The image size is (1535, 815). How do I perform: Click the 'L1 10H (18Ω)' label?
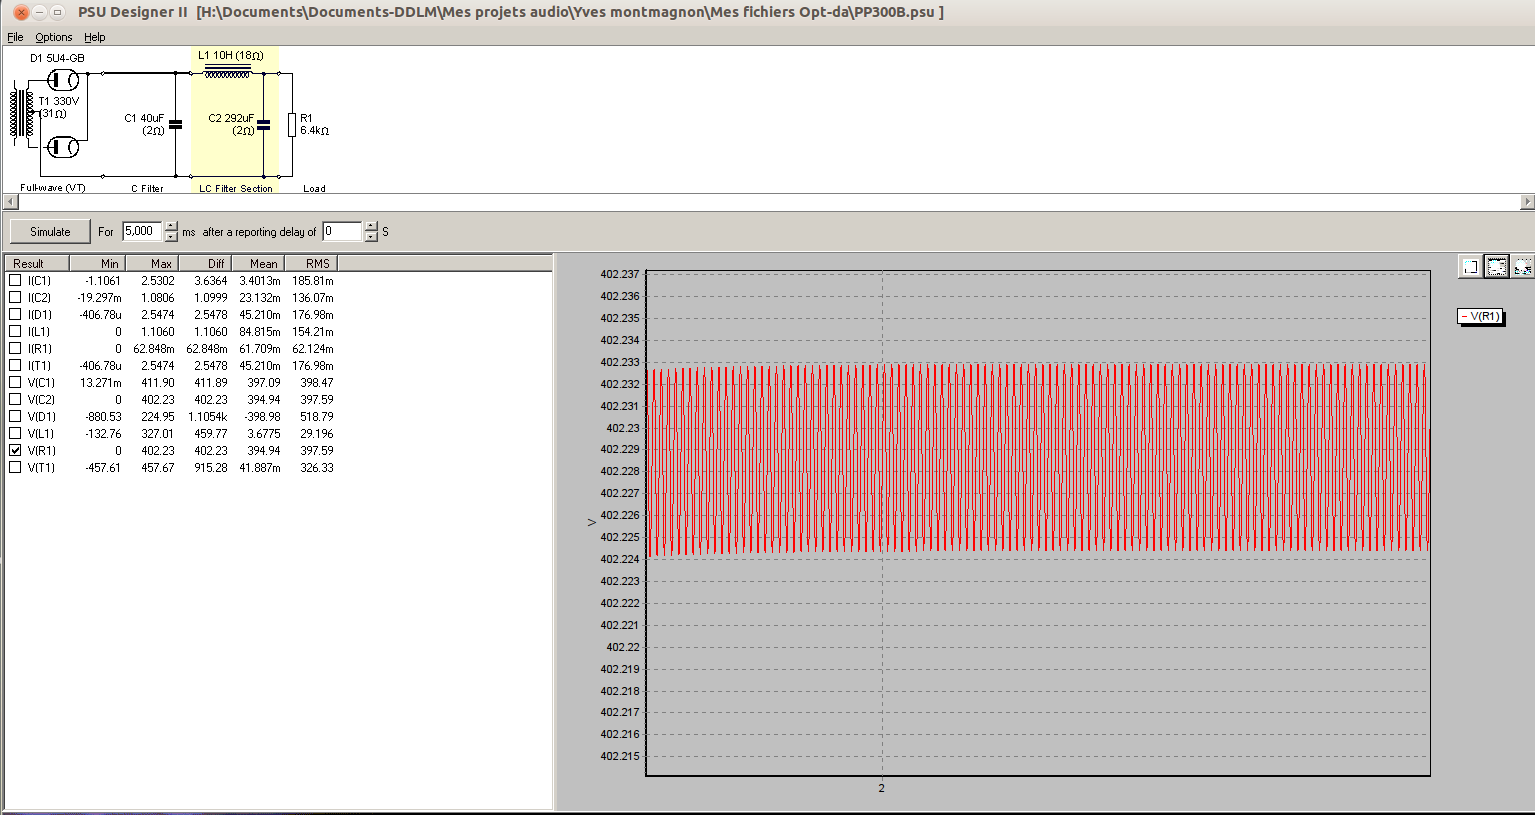coord(231,56)
